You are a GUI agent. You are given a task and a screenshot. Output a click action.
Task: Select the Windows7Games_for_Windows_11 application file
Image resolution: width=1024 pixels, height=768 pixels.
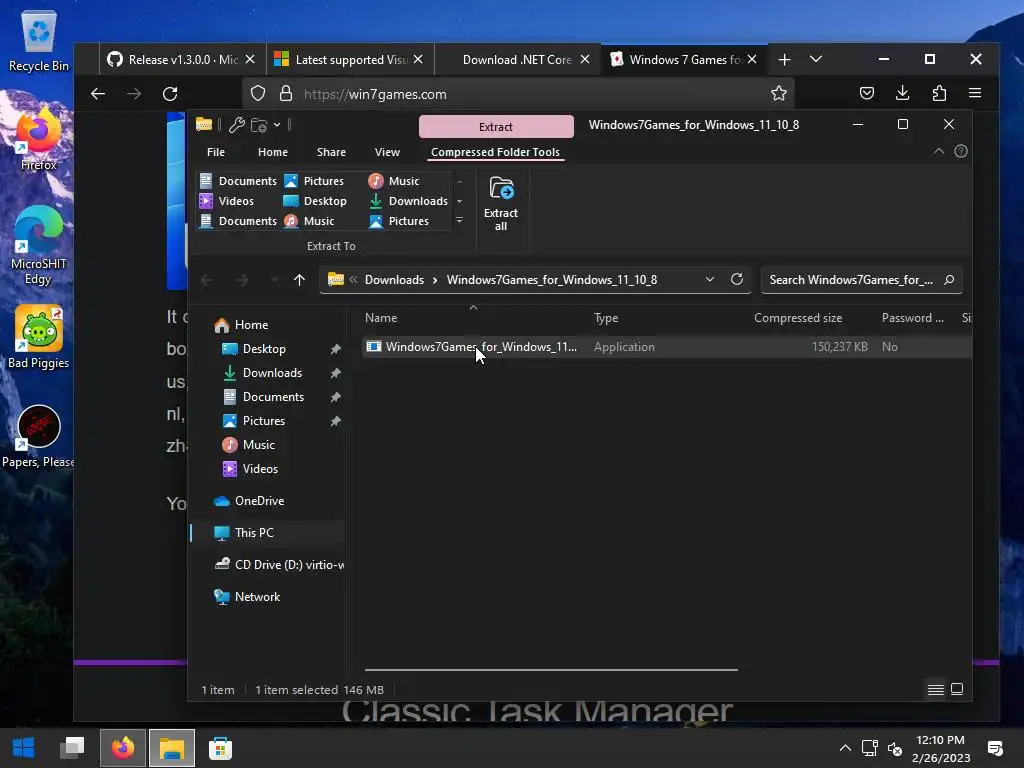667,347
